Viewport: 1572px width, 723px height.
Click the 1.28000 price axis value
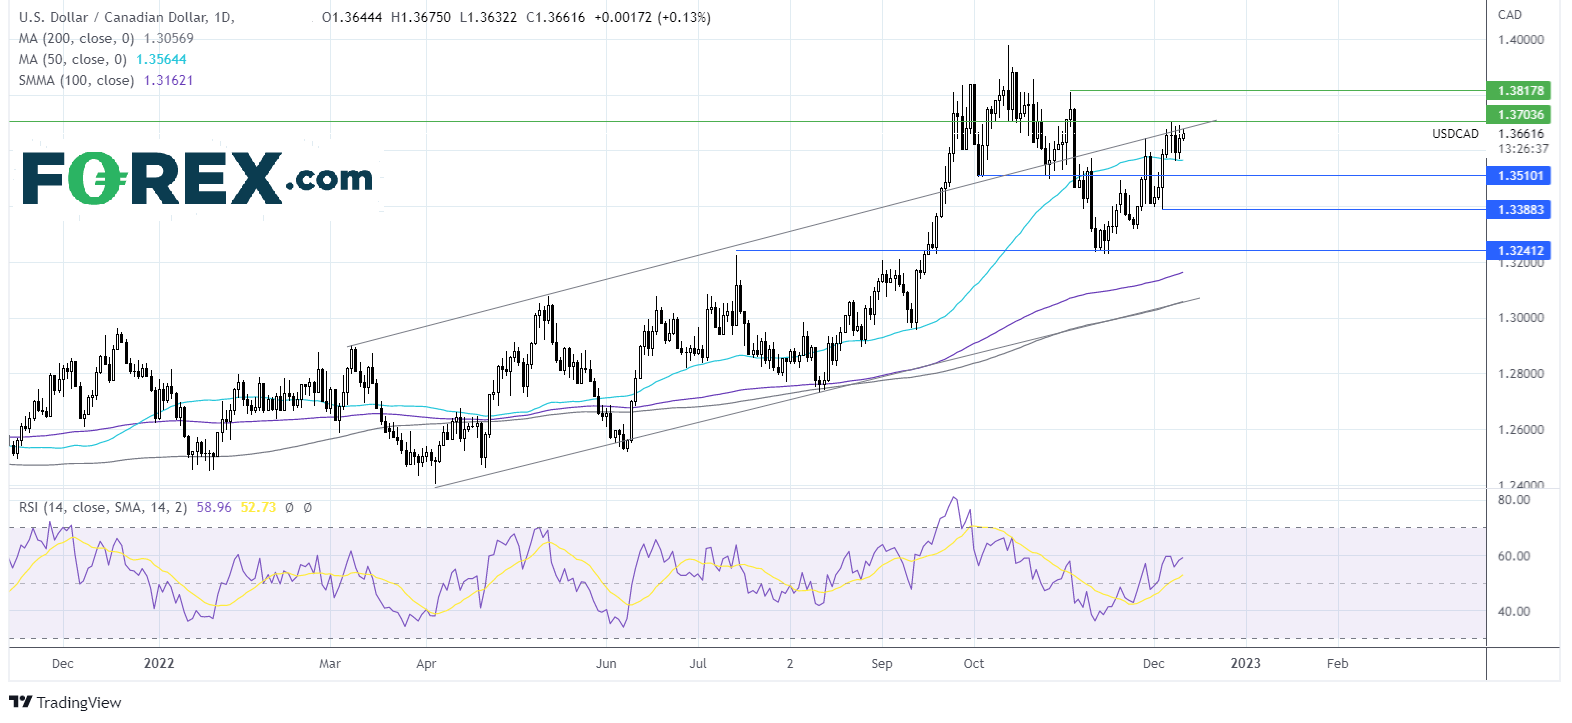(x=1521, y=374)
